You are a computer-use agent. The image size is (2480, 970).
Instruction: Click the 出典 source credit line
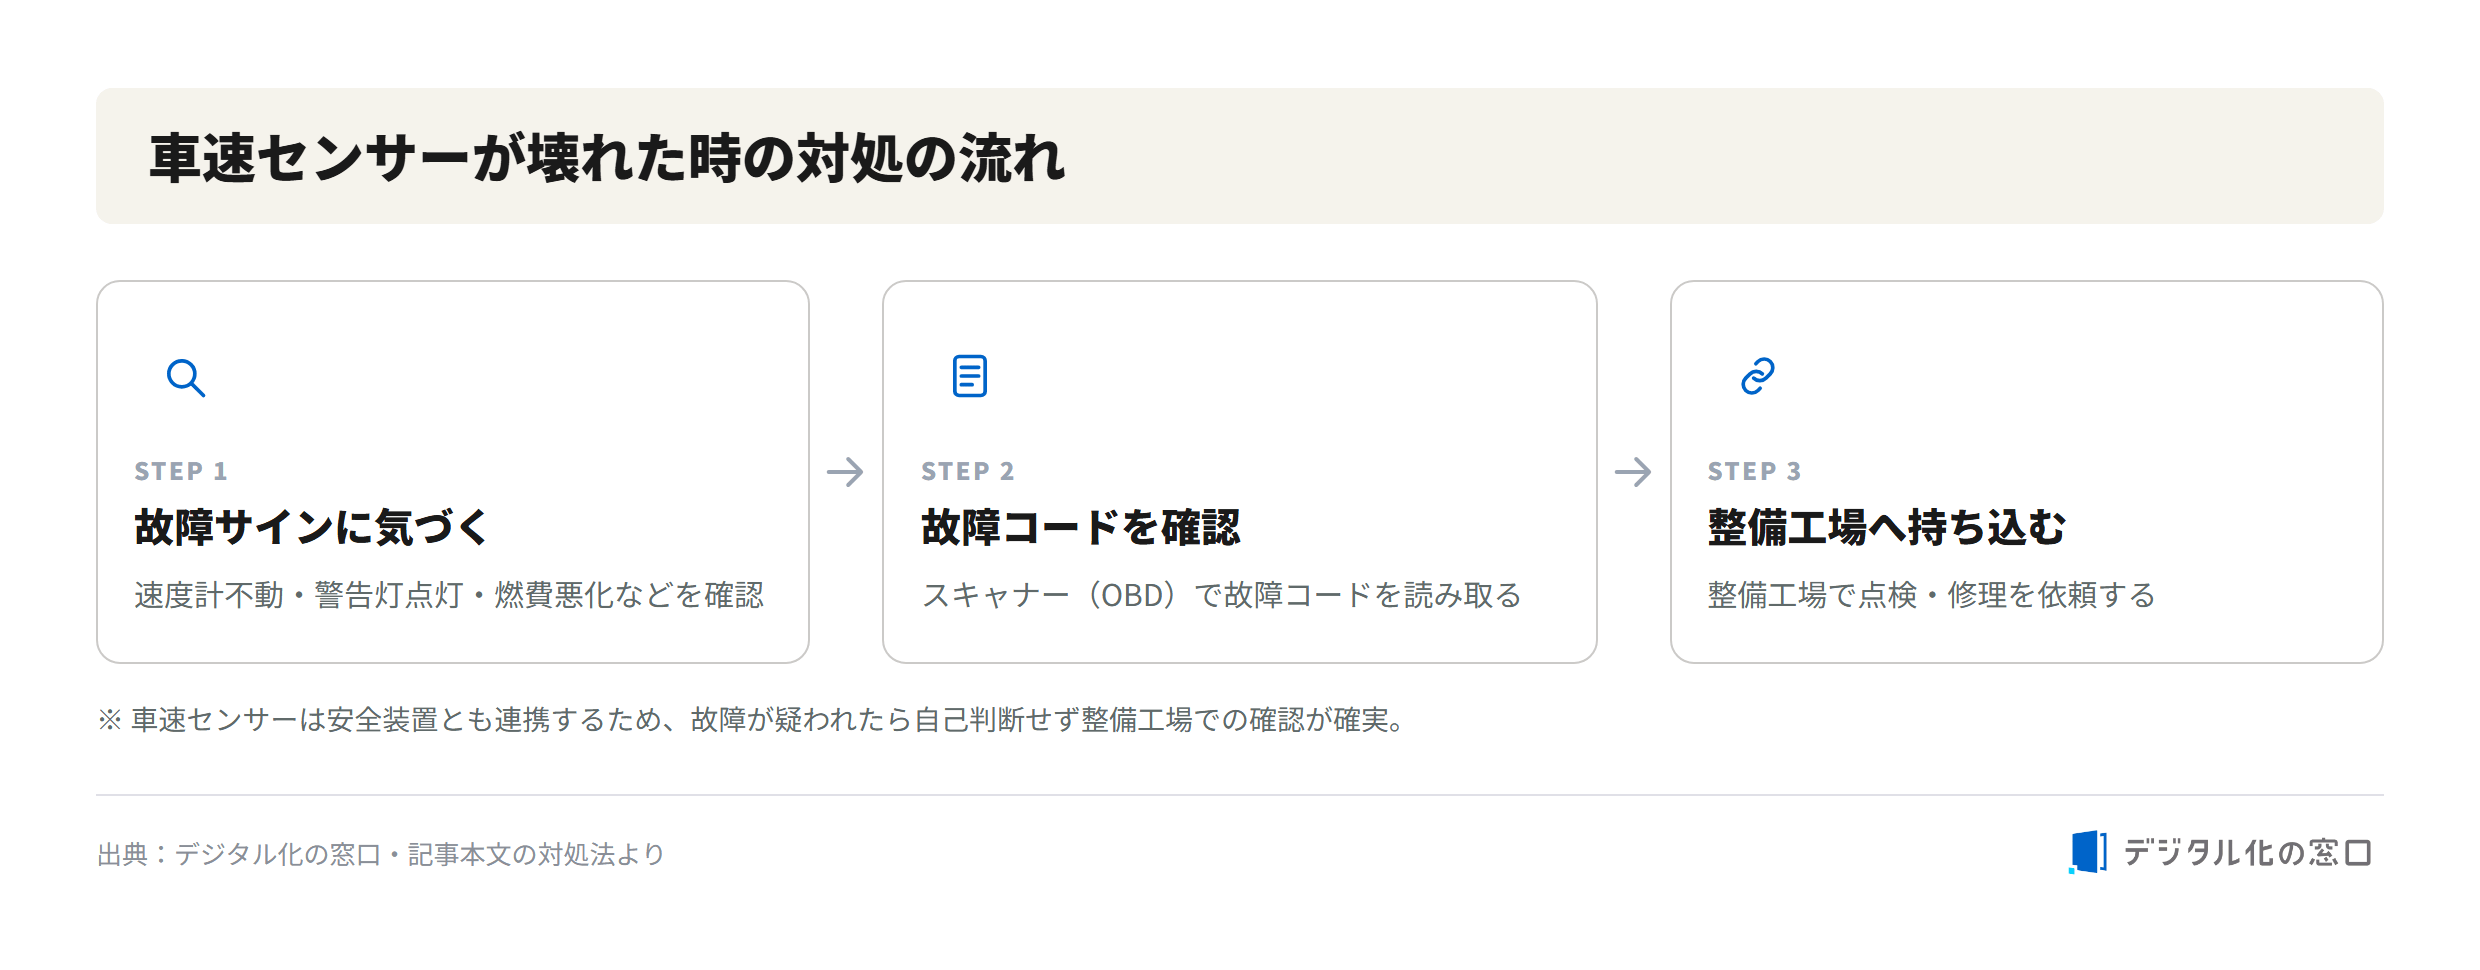[381, 854]
